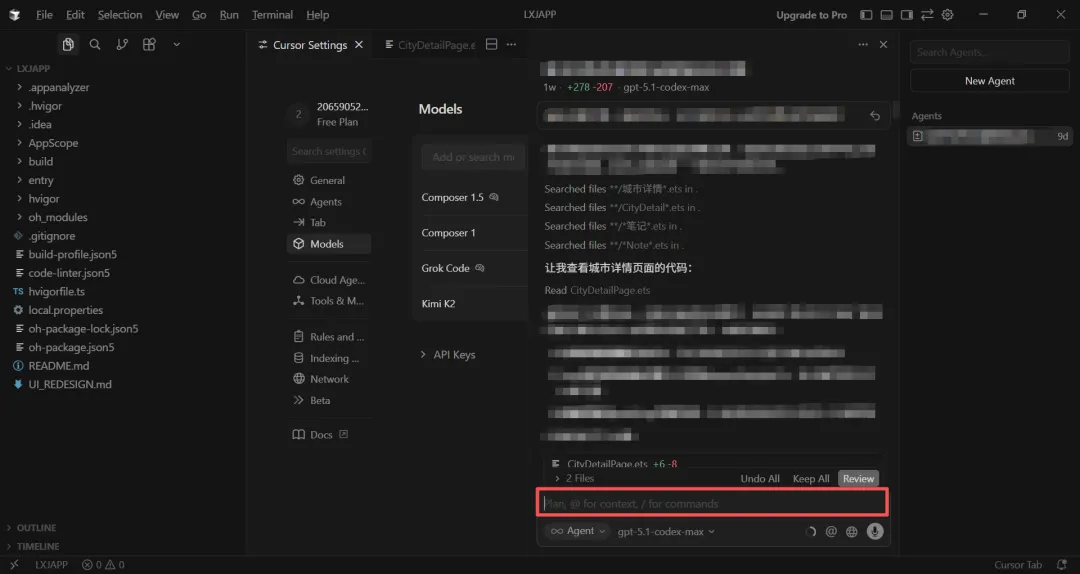1080x574 pixels.
Task: Focus the chat prompt input field
Action: tap(712, 503)
